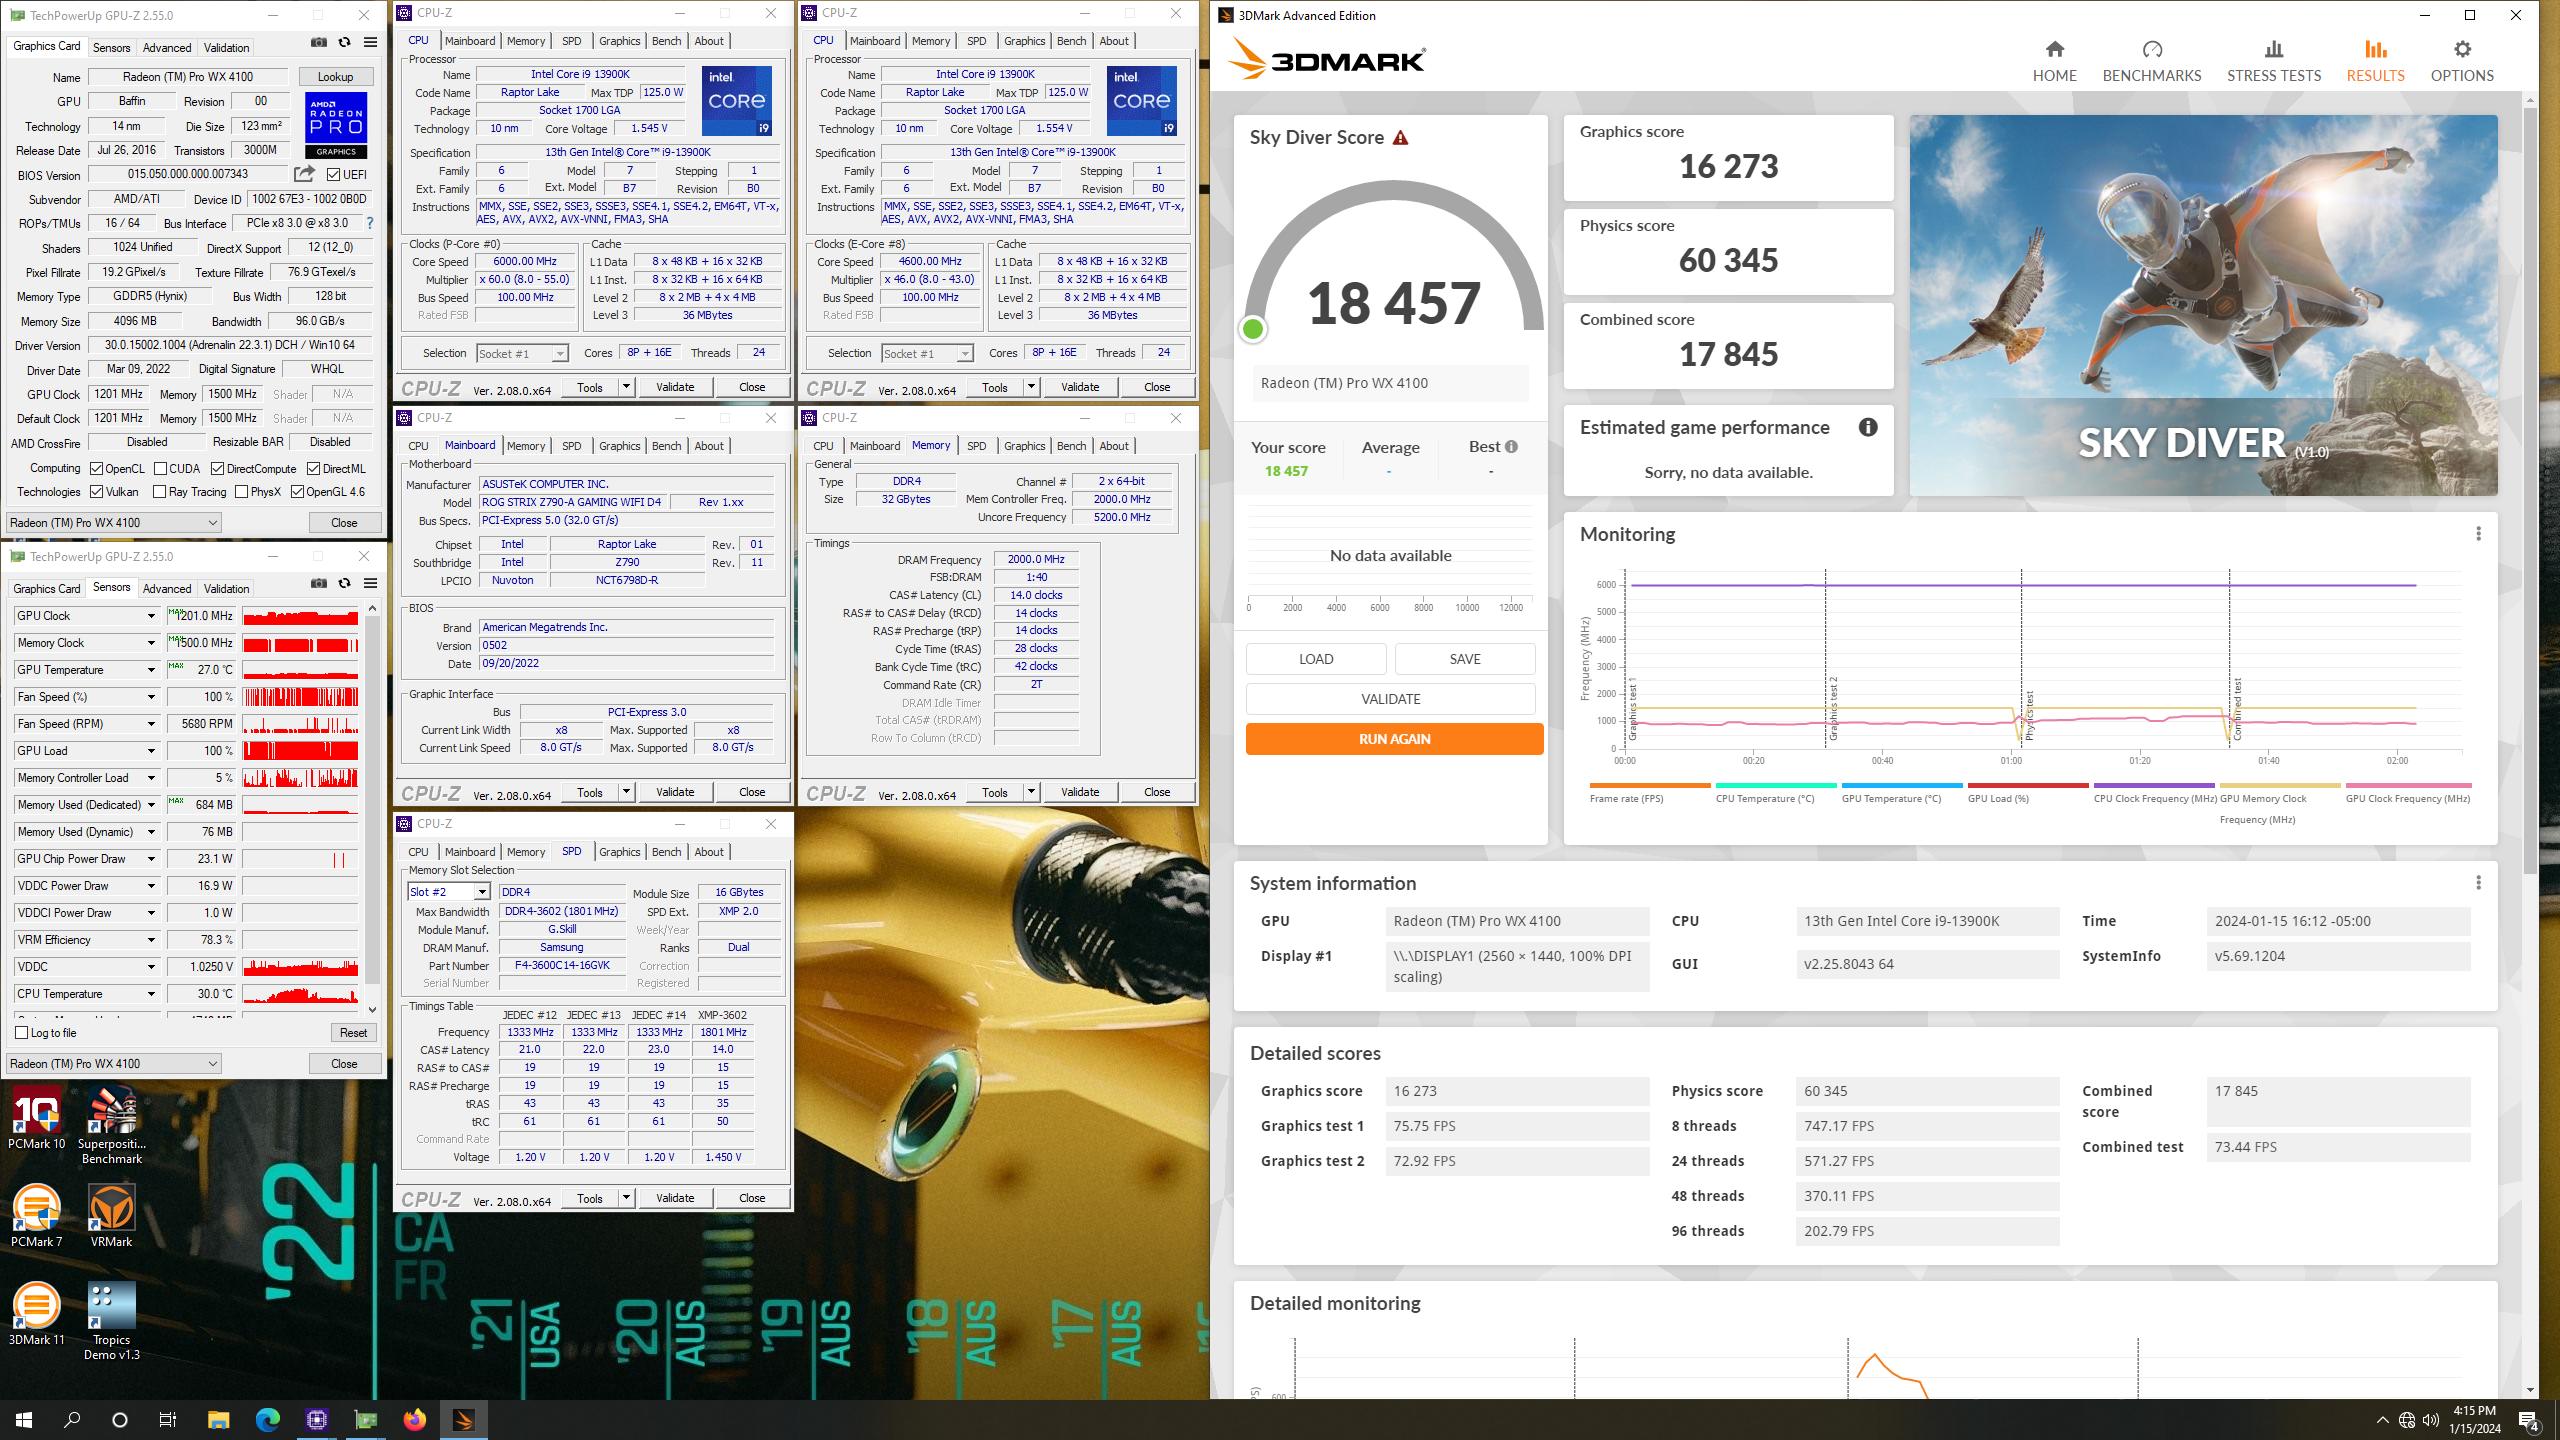Click the VALIDATE button in 3DMark
The height and width of the screenshot is (1440, 2560).
pyautogui.click(x=1390, y=699)
